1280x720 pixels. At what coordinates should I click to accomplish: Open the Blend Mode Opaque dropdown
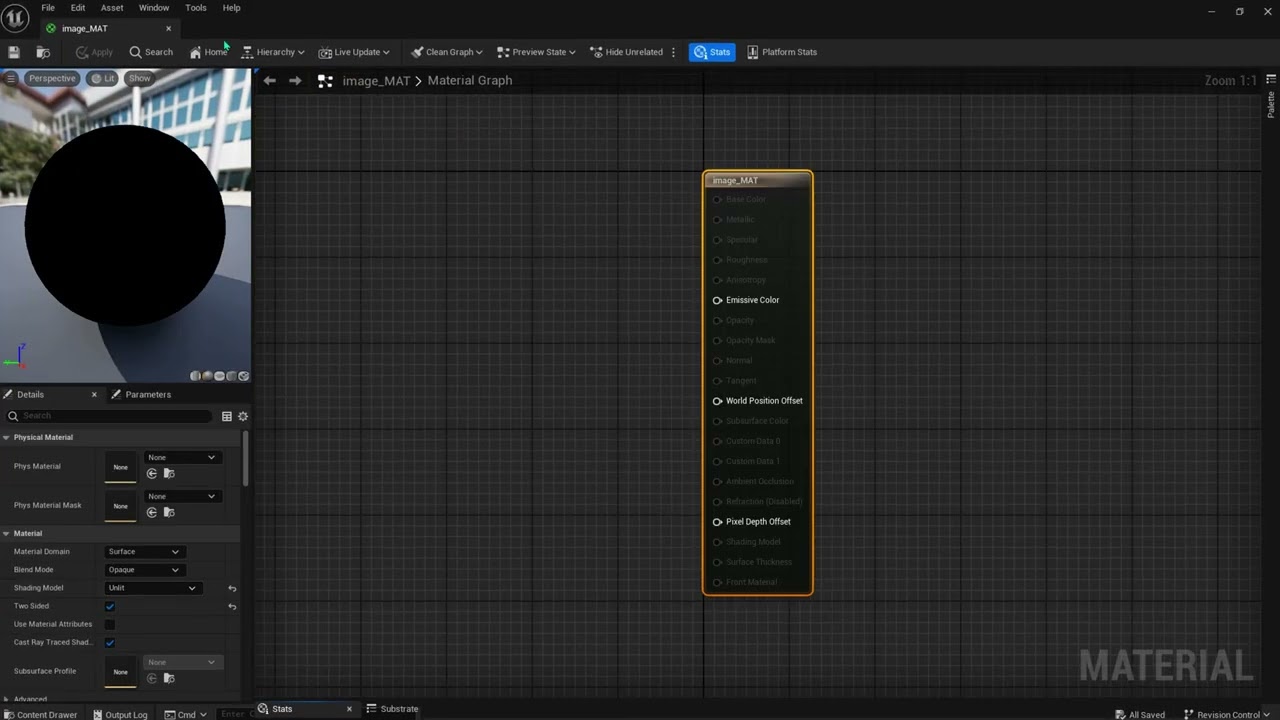point(144,570)
